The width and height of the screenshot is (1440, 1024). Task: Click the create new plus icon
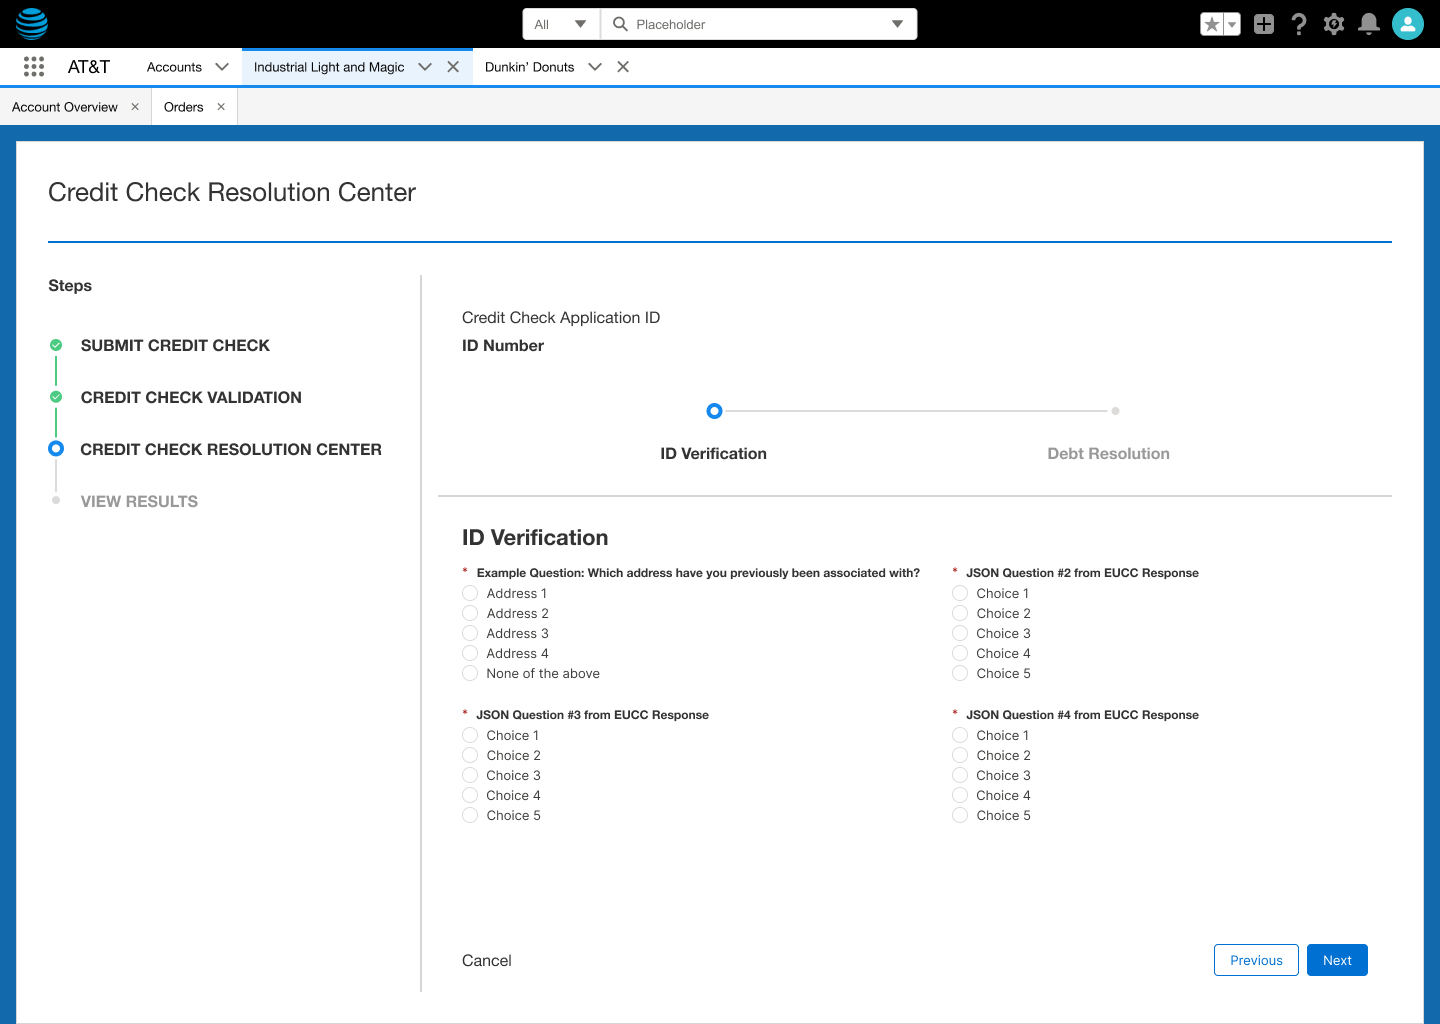click(1263, 23)
